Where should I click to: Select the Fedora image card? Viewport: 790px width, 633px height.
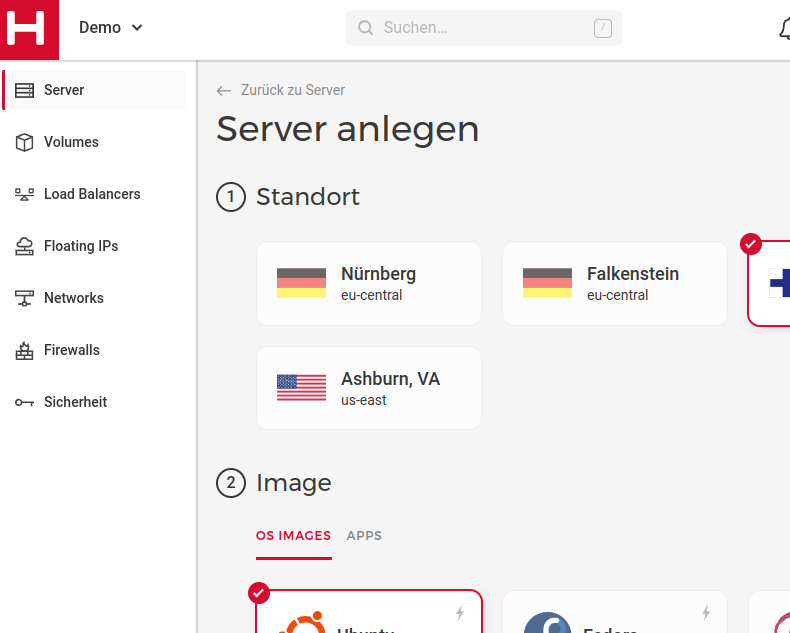click(x=615, y=612)
